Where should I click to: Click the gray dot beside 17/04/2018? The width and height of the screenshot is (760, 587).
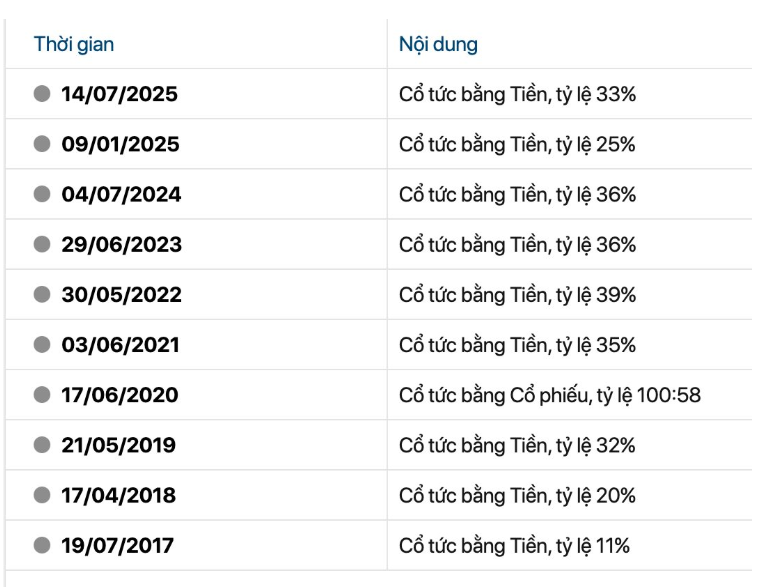click(42, 495)
